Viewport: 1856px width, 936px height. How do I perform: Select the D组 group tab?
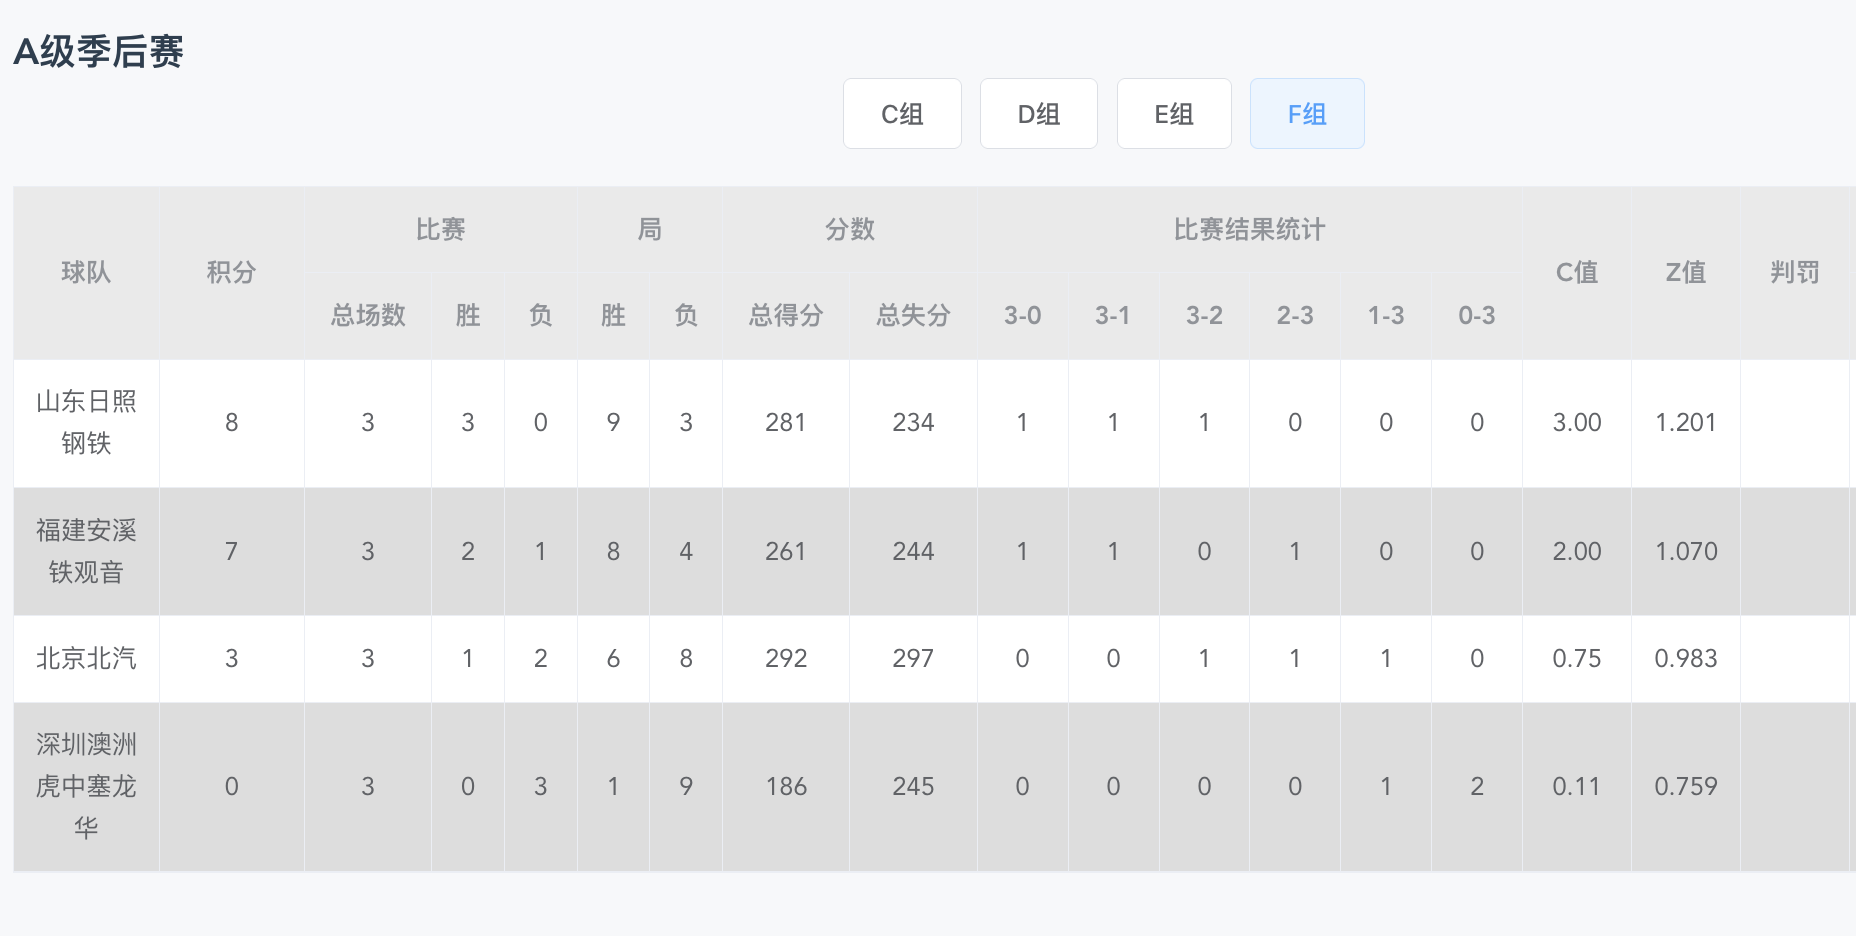tap(1039, 114)
